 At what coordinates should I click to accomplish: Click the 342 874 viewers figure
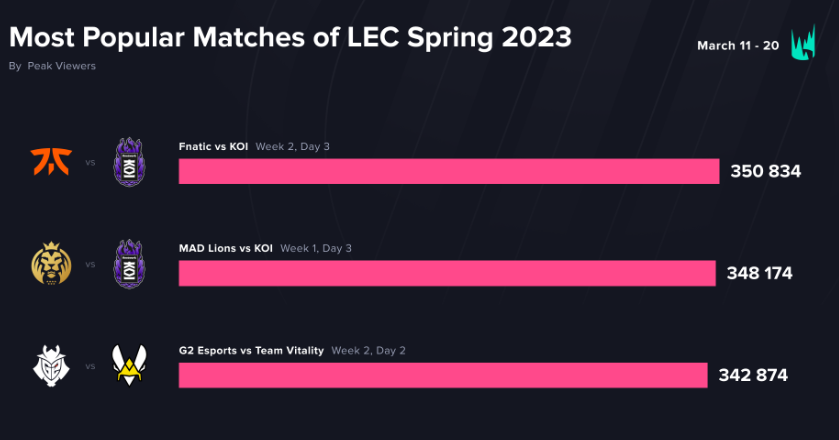click(x=753, y=376)
